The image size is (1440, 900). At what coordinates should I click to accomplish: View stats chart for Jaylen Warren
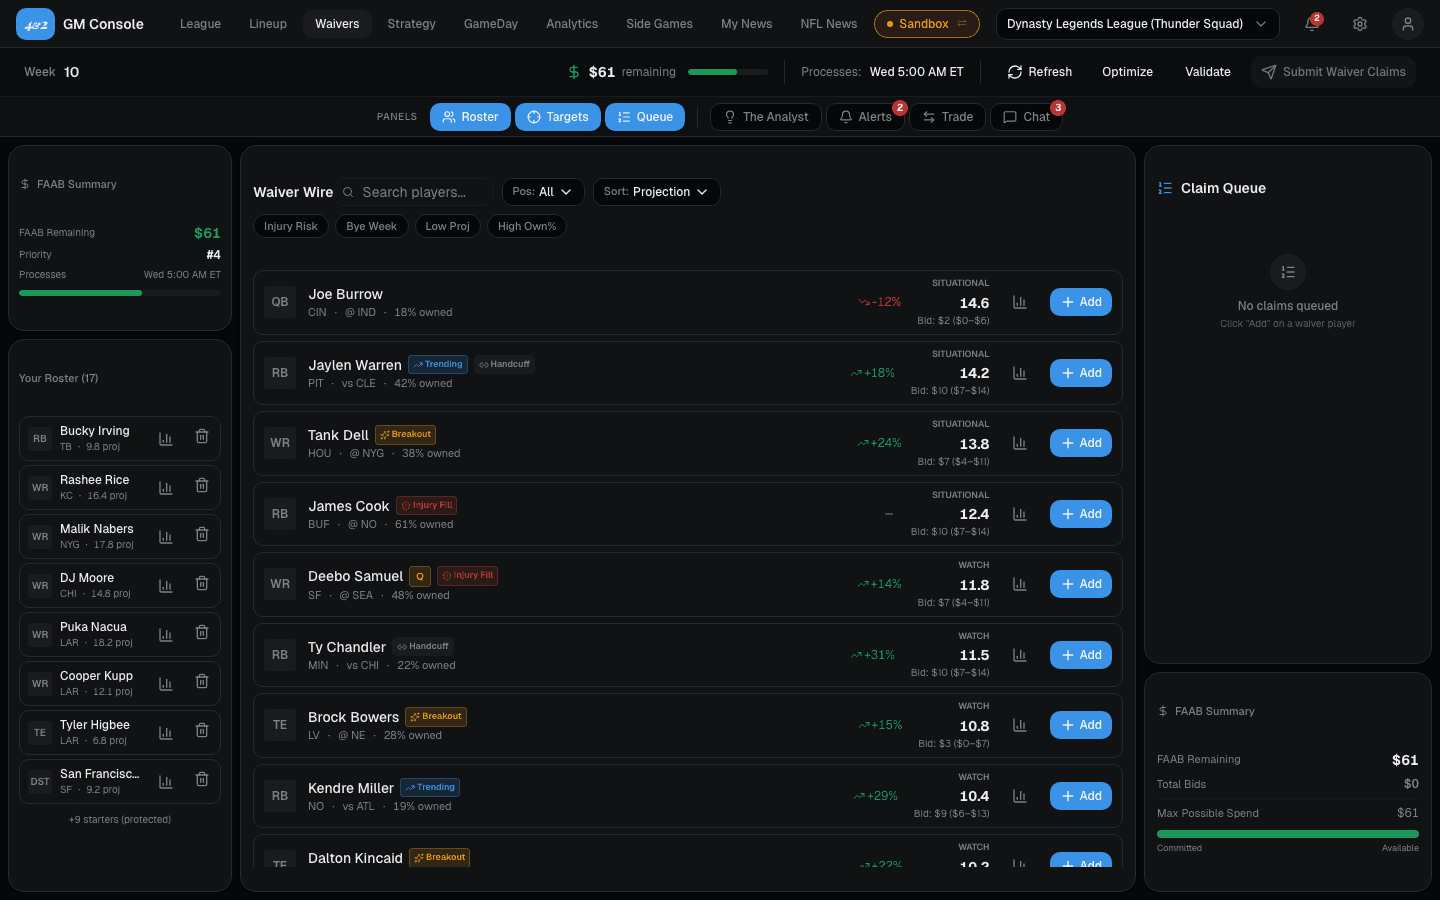click(1020, 373)
